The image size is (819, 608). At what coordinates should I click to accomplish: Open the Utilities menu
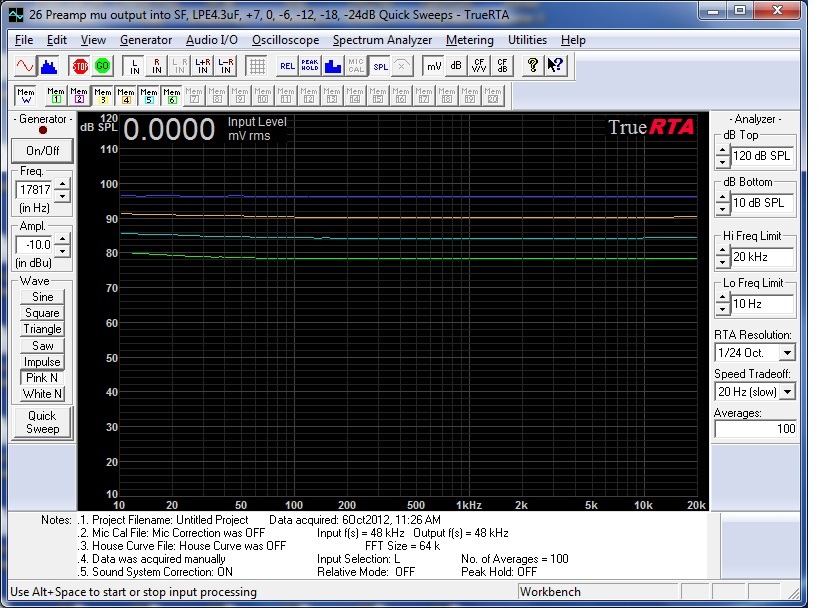pyautogui.click(x=528, y=40)
